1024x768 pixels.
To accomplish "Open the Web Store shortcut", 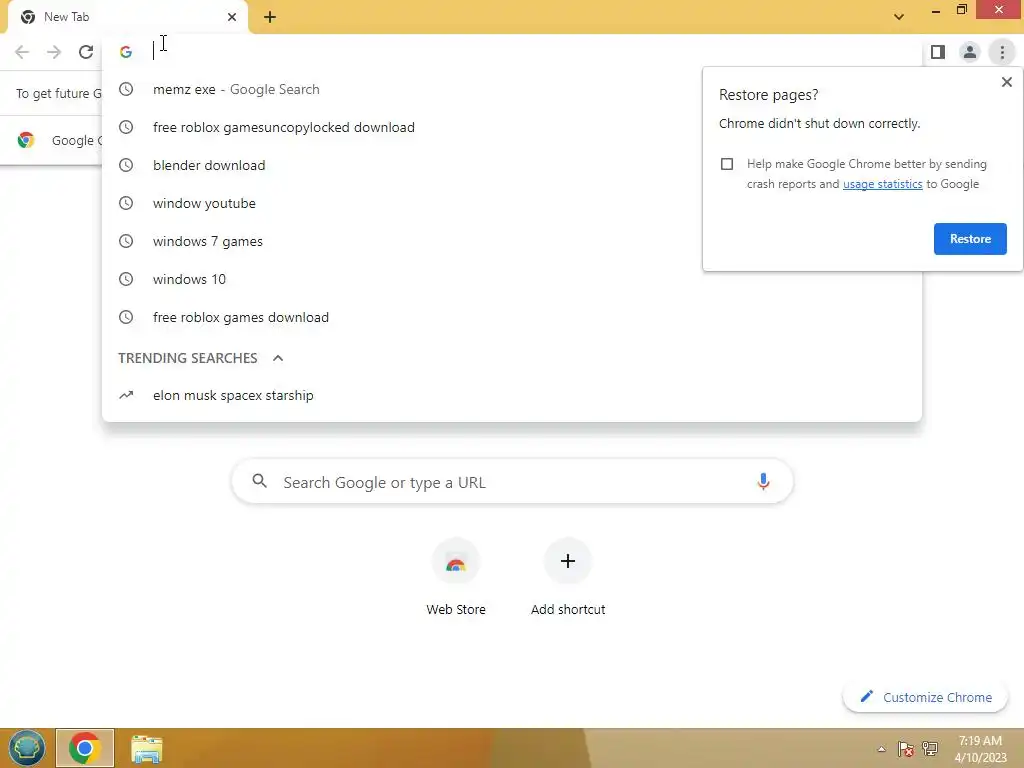I will (456, 577).
